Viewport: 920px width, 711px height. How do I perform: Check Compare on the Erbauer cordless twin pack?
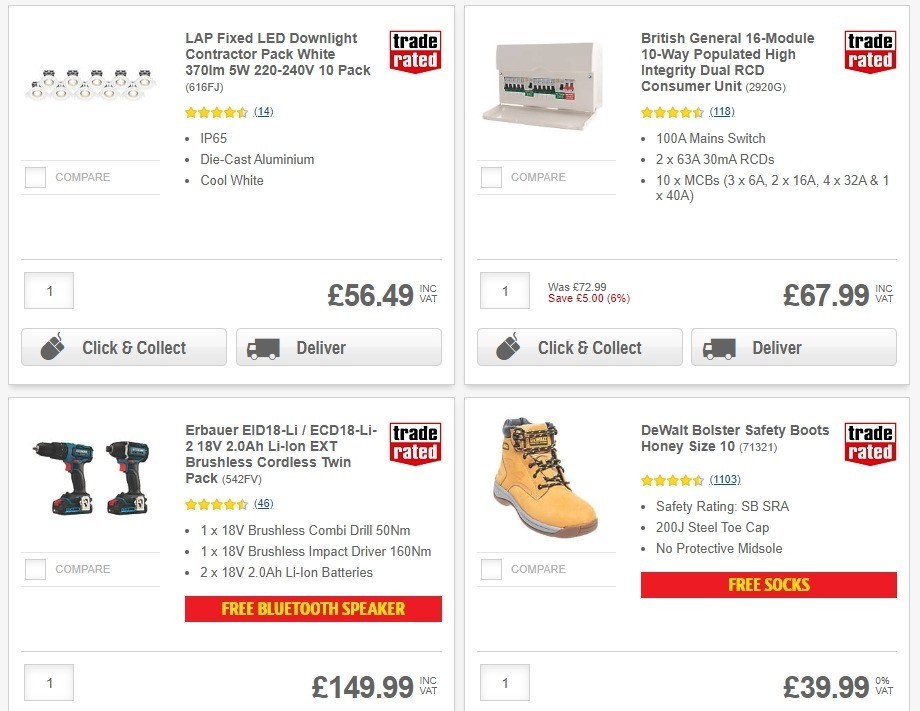(35, 569)
